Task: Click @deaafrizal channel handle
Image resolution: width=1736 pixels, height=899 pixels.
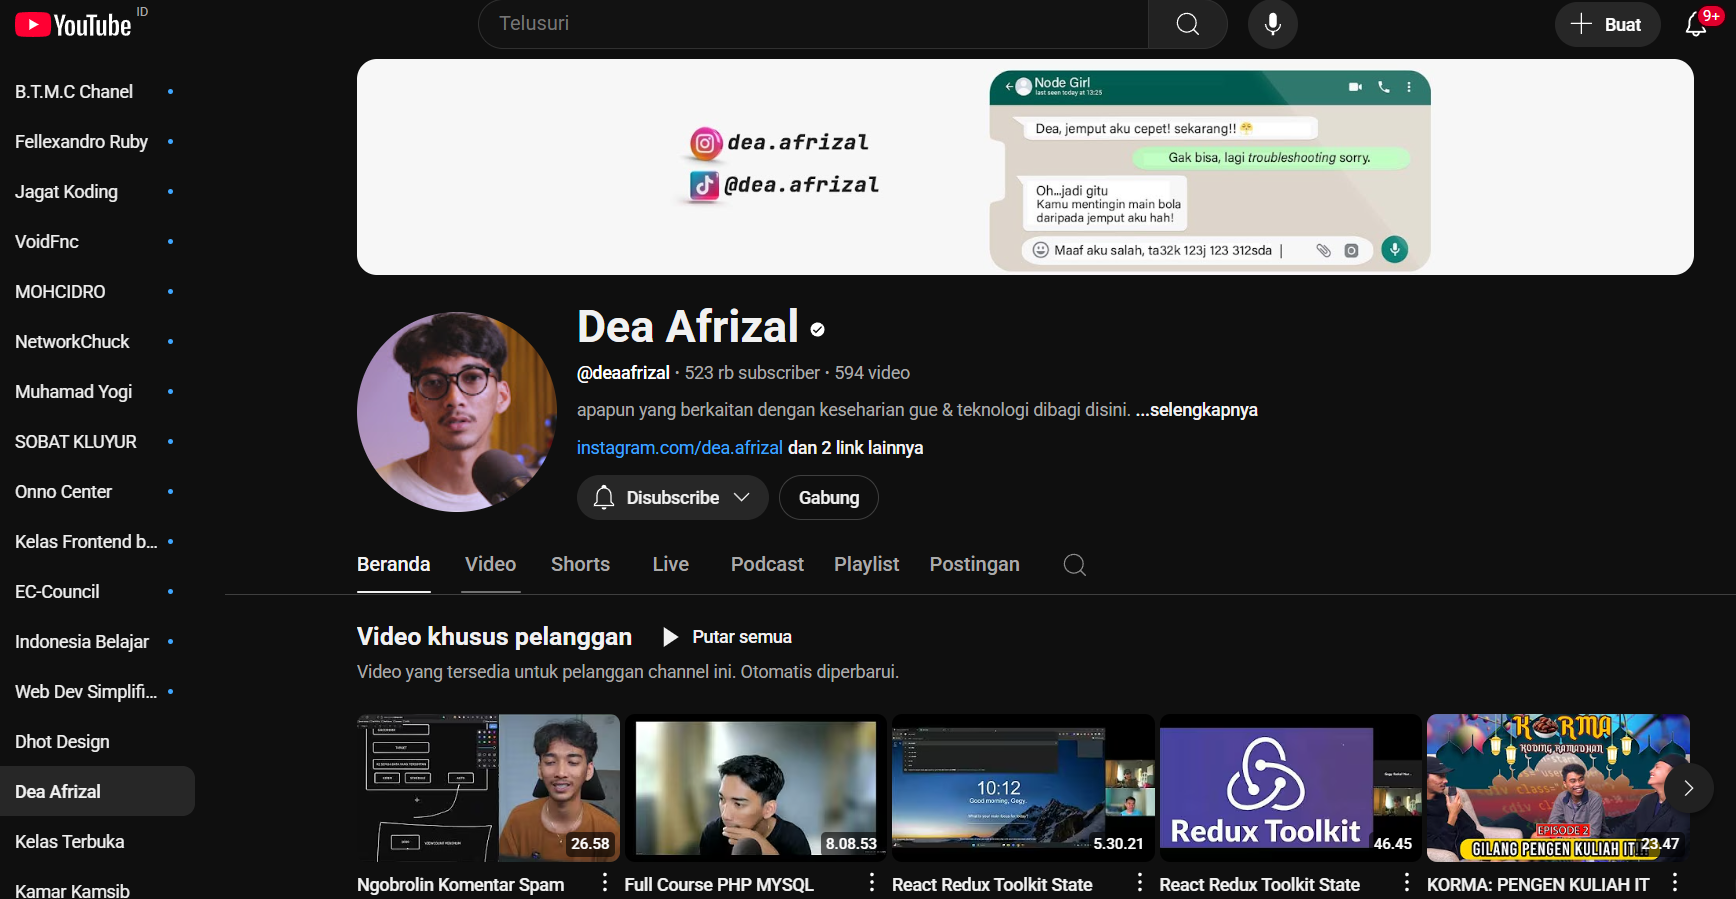Action: [x=623, y=373]
